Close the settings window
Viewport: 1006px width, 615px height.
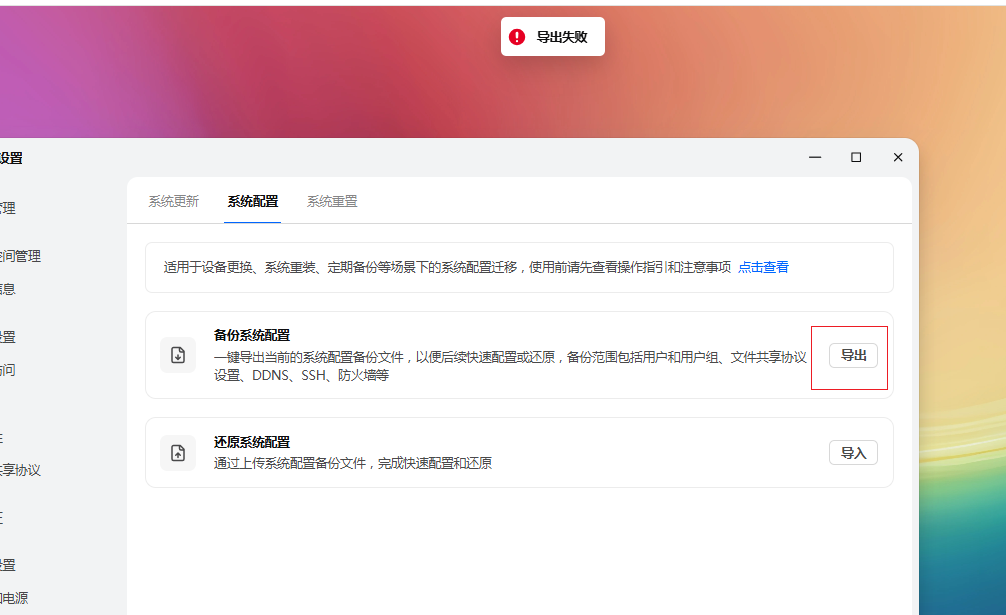(x=898, y=158)
